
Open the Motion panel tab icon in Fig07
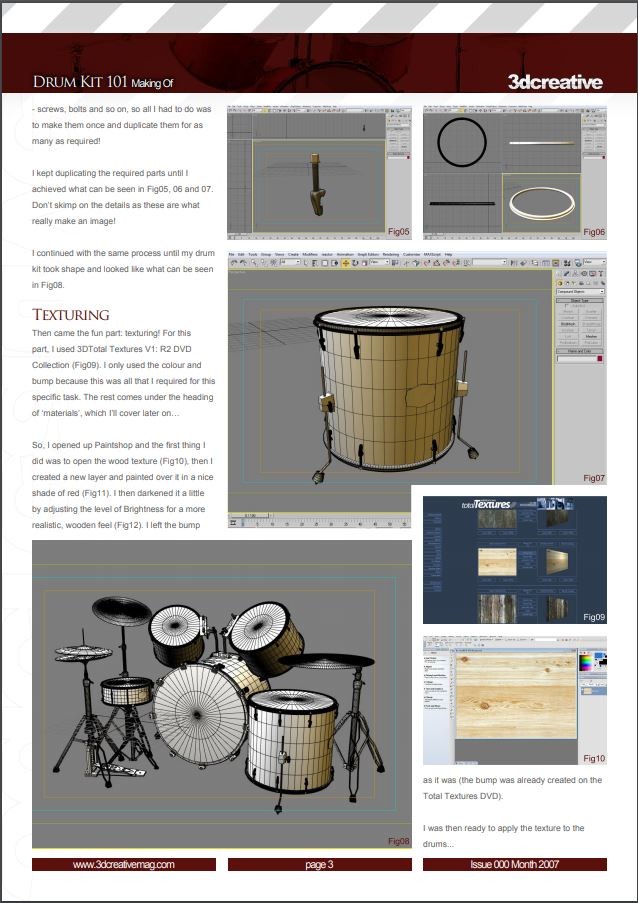coord(584,274)
